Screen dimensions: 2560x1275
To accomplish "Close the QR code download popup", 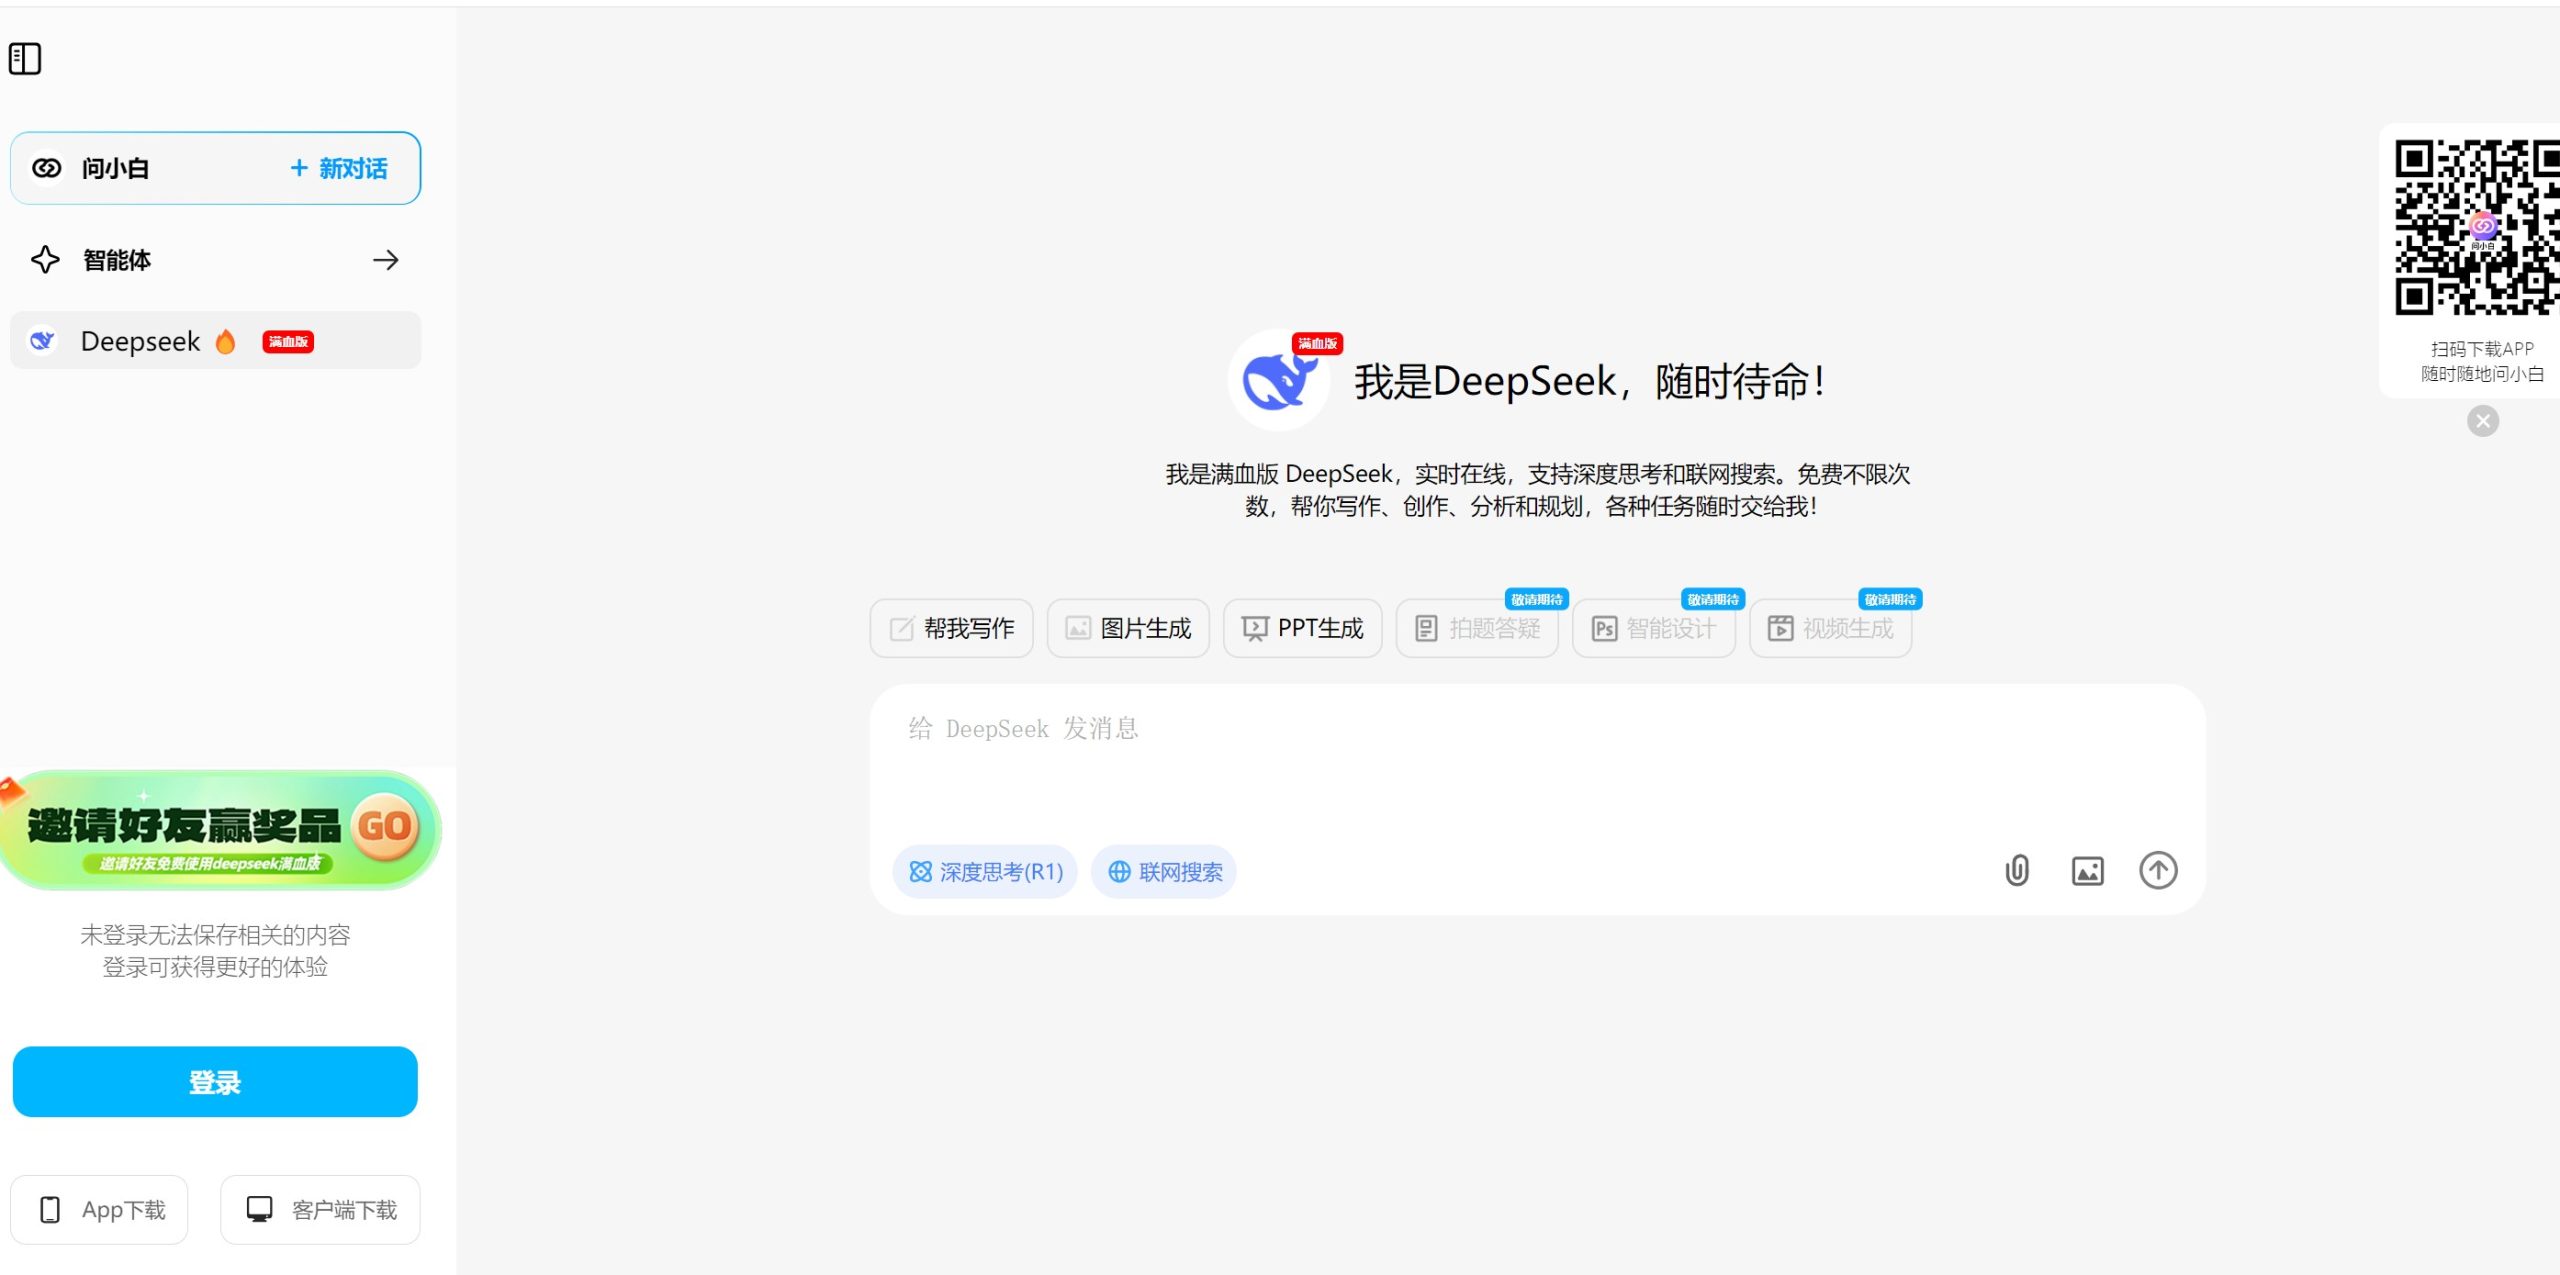I will (x=2482, y=421).
